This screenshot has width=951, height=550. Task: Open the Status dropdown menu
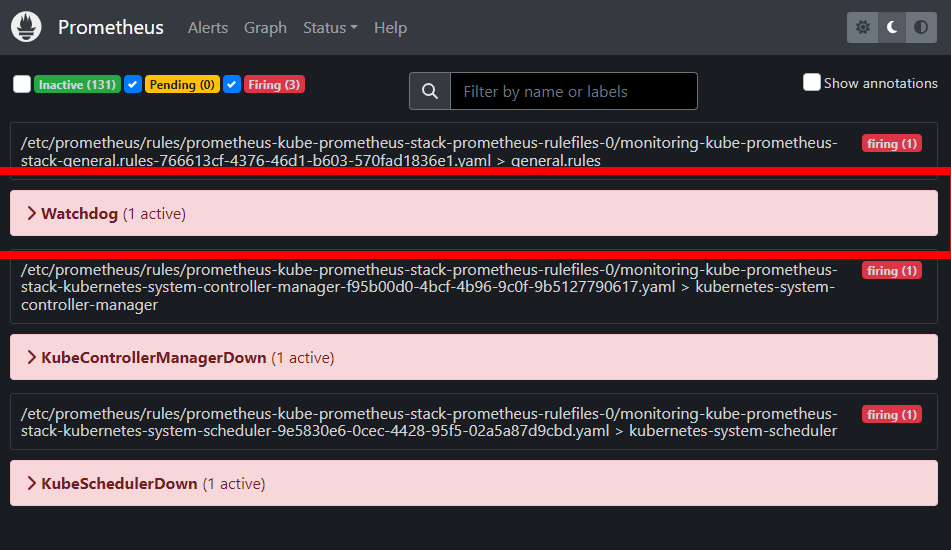(x=330, y=28)
